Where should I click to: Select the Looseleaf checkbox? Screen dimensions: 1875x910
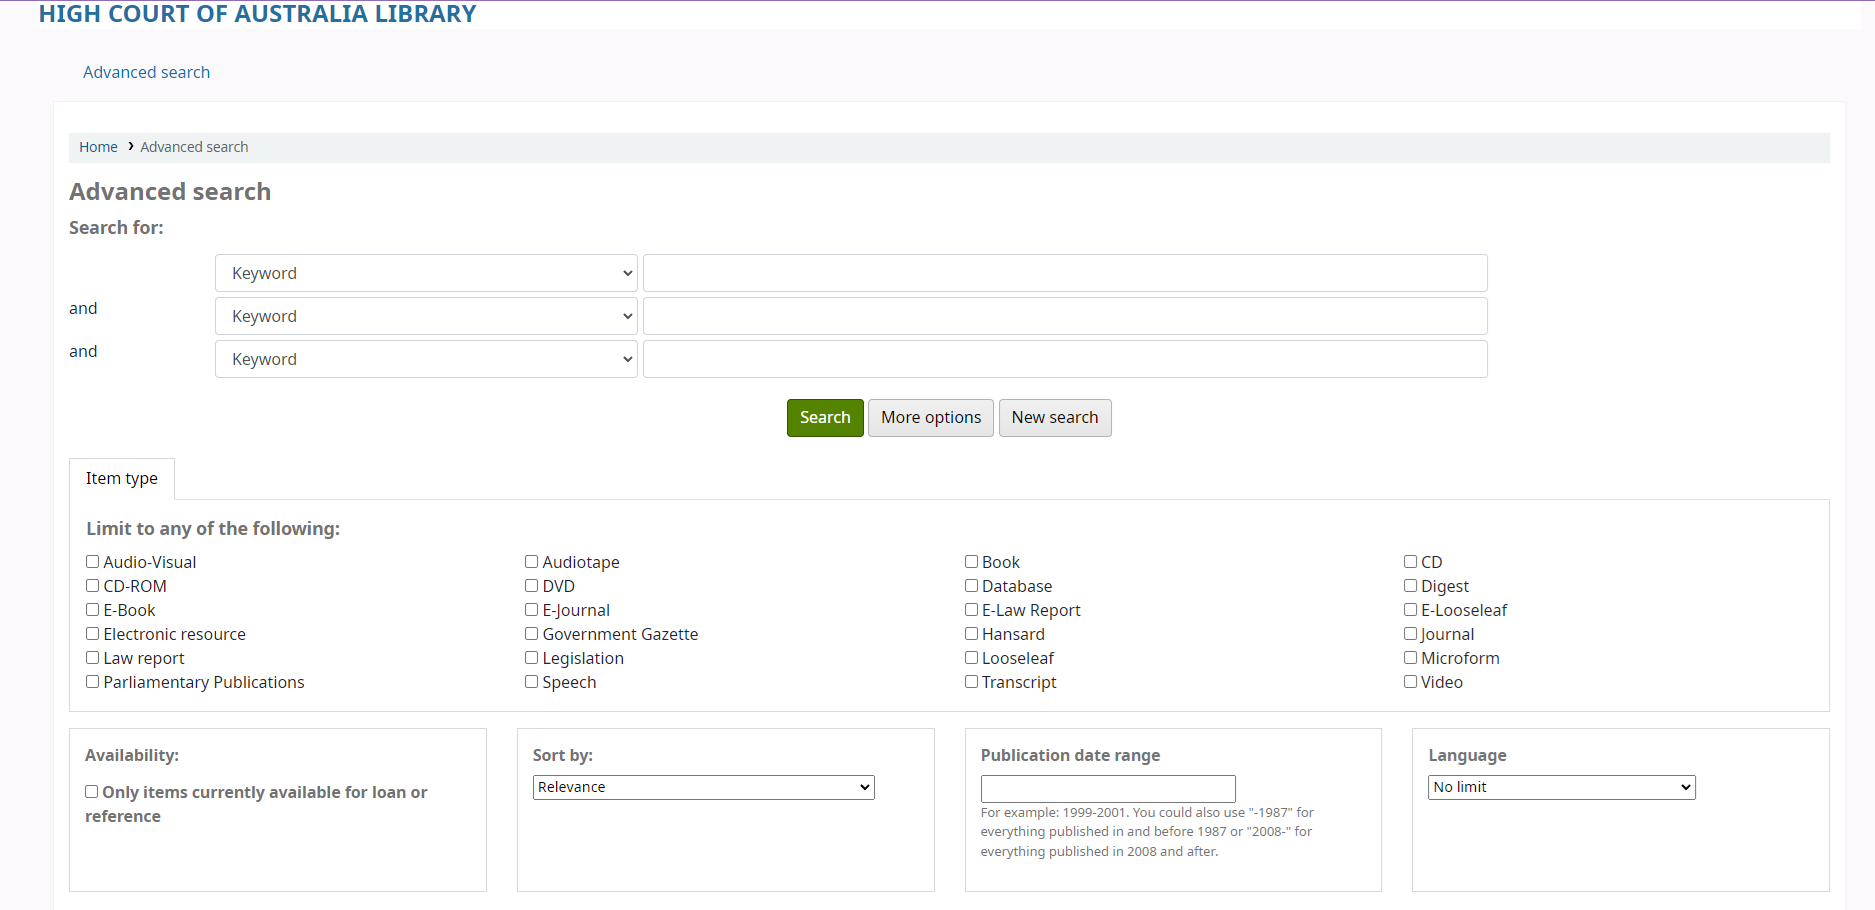pyautogui.click(x=971, y=658)
